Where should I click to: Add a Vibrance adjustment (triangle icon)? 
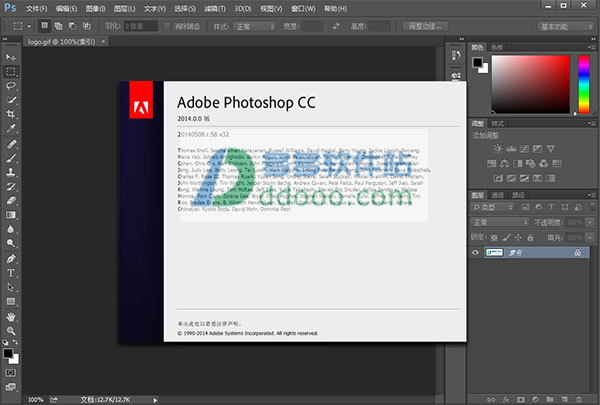click(x=551, y=149)
